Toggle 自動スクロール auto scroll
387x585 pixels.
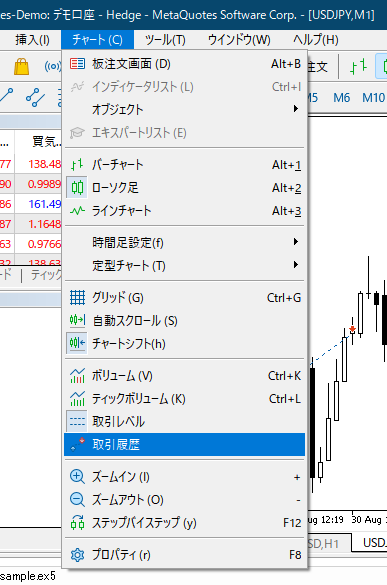185,321
